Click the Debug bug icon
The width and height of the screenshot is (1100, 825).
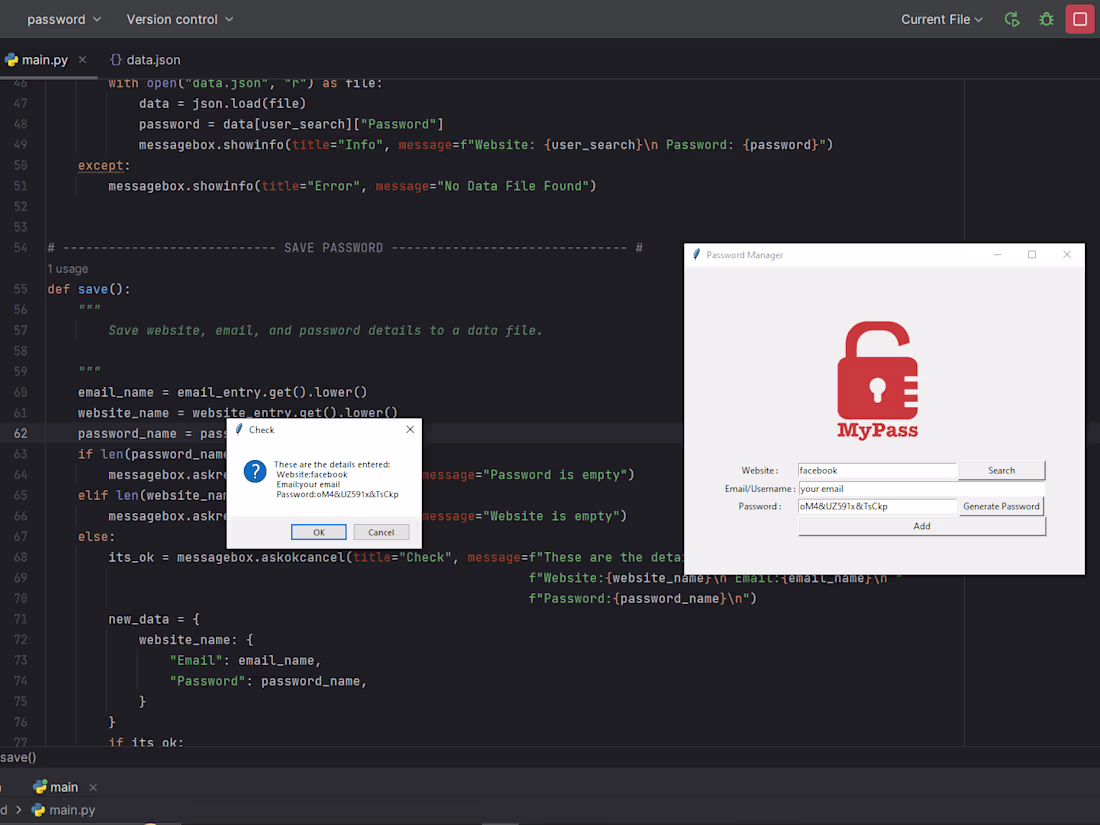pyautogui.click(x=1046, y=18)
